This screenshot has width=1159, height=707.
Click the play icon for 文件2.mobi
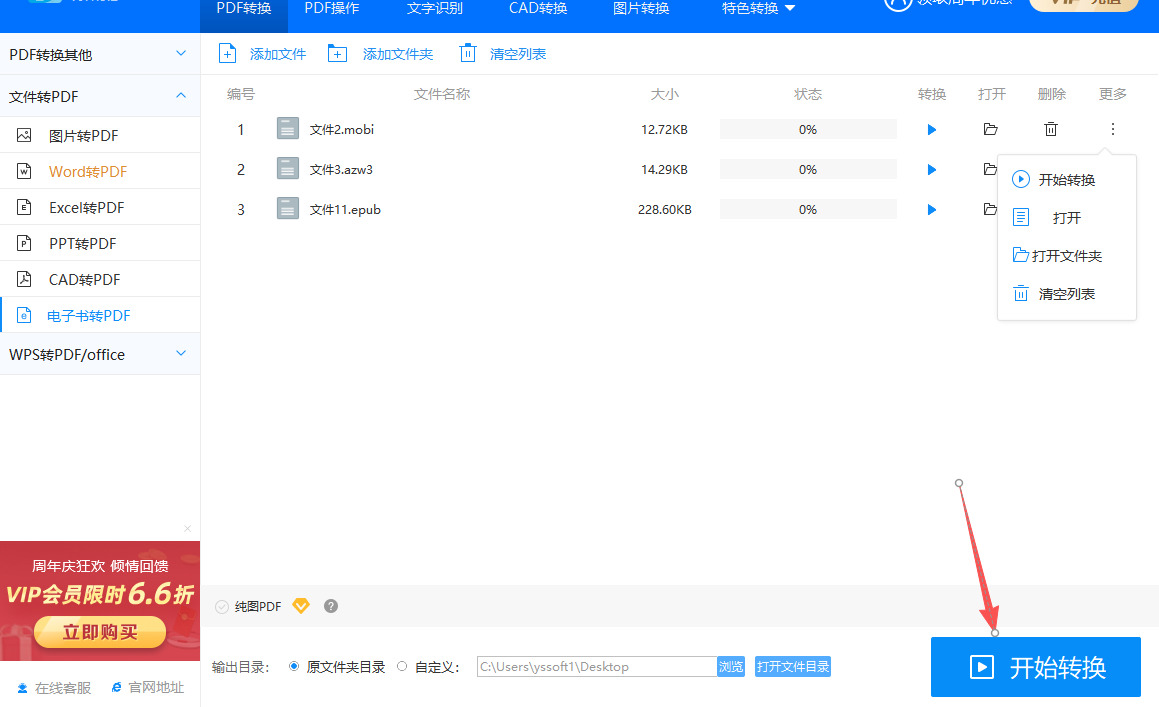(x=932, y=130)
